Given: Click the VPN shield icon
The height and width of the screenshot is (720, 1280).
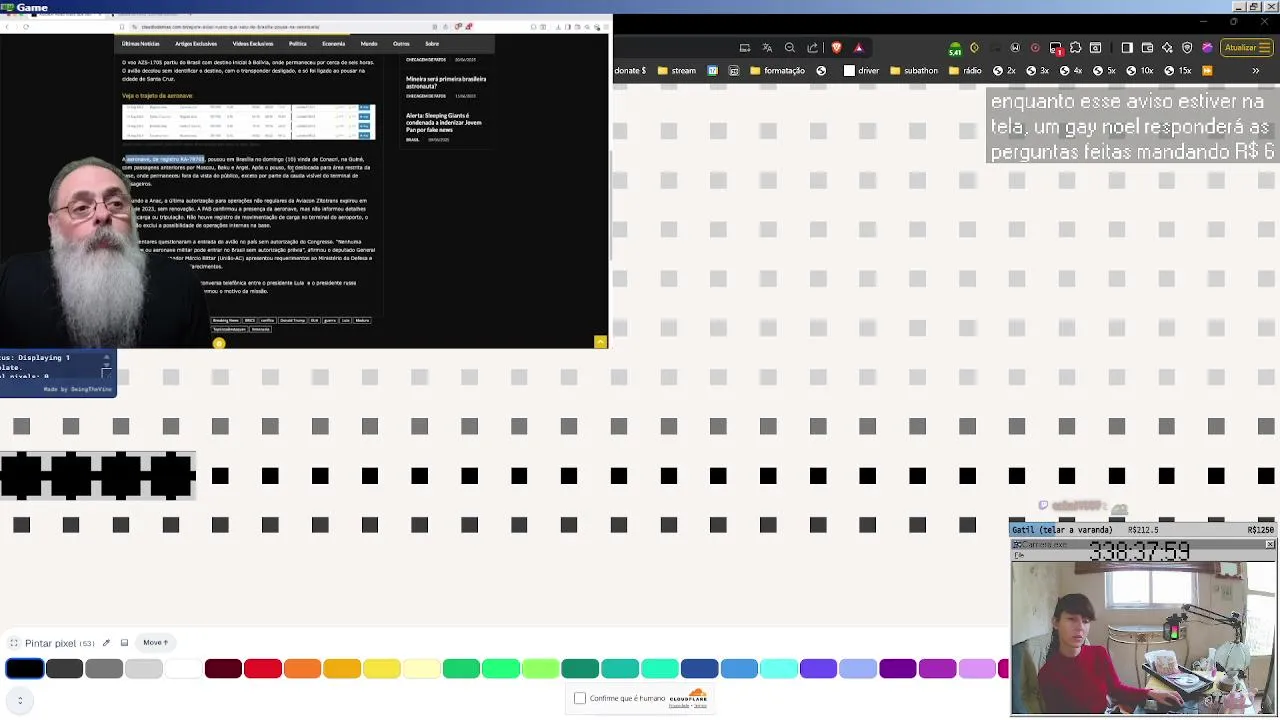Looking at the screenshot, I should click(1187, 47).
